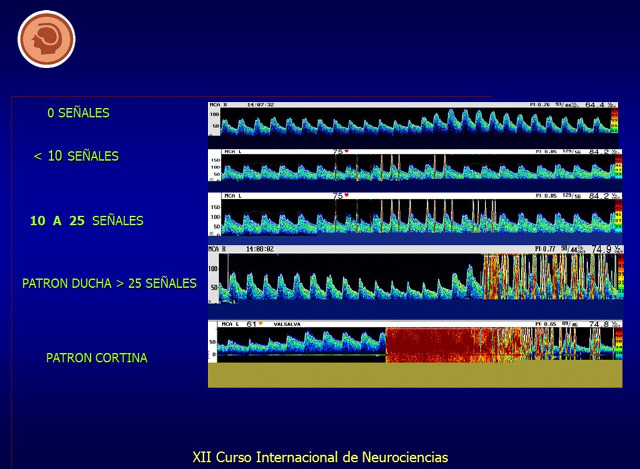
Task: Select the '10 A 25 SEÑALES' label
Action: coord(87,220)
